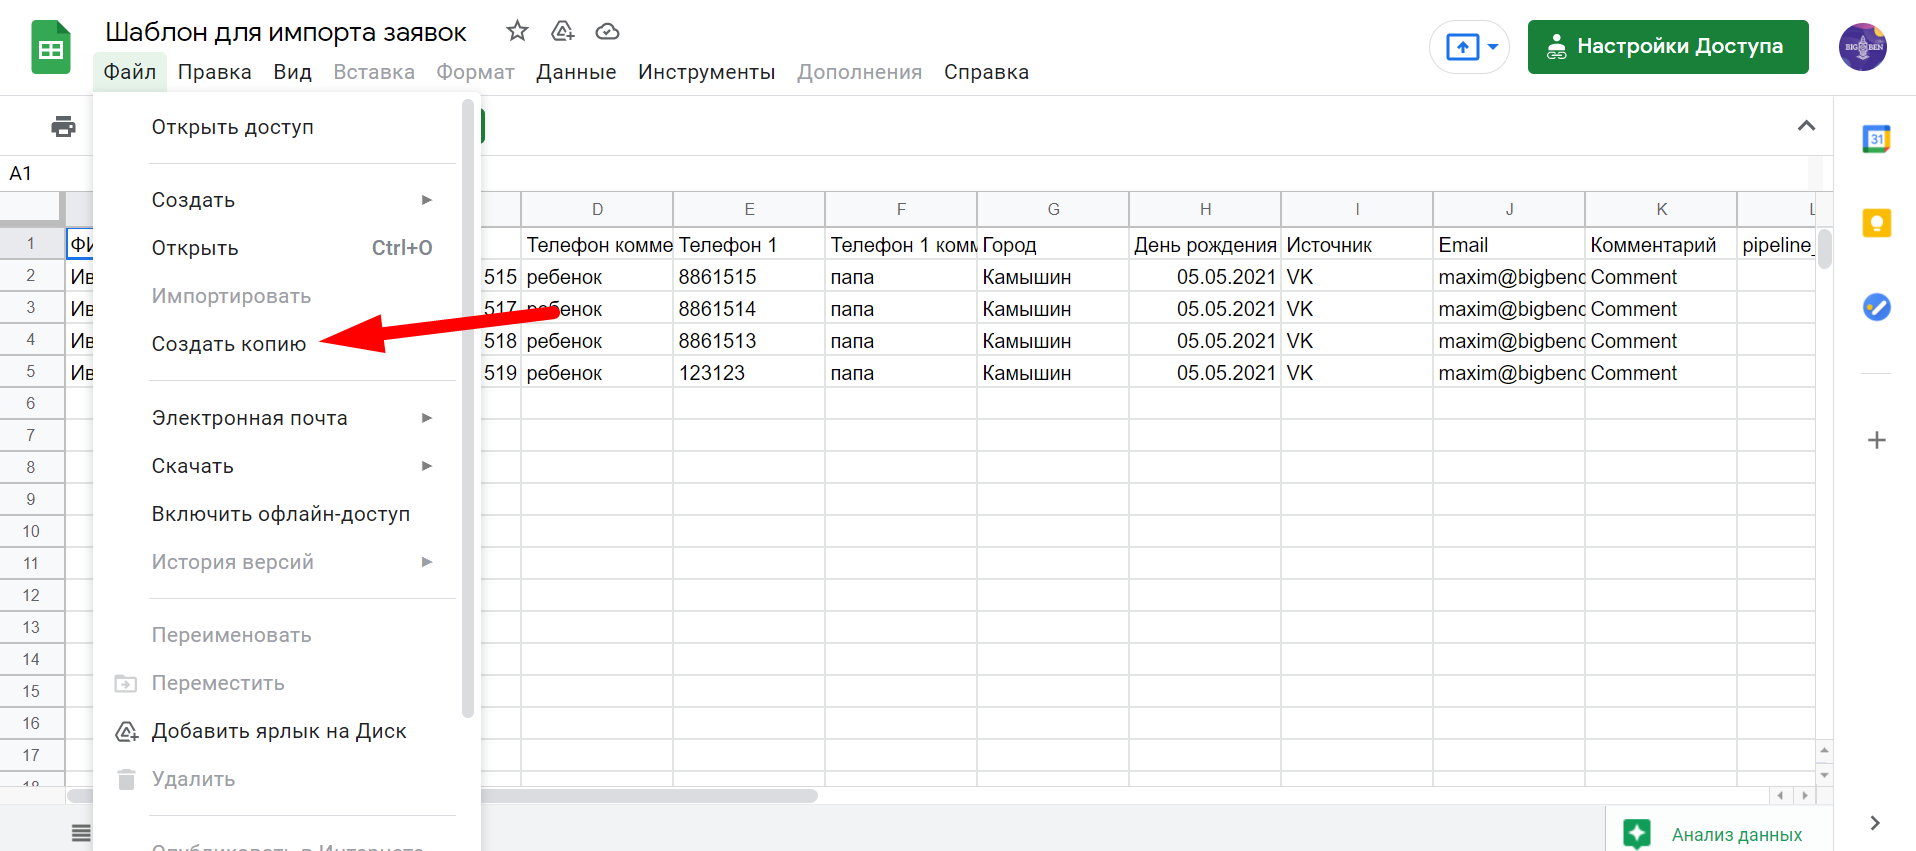Image resolution: width=1916 pixels, height=851 pixels.
Task: Open the Инструменты menu
Action: click(707, 72)
